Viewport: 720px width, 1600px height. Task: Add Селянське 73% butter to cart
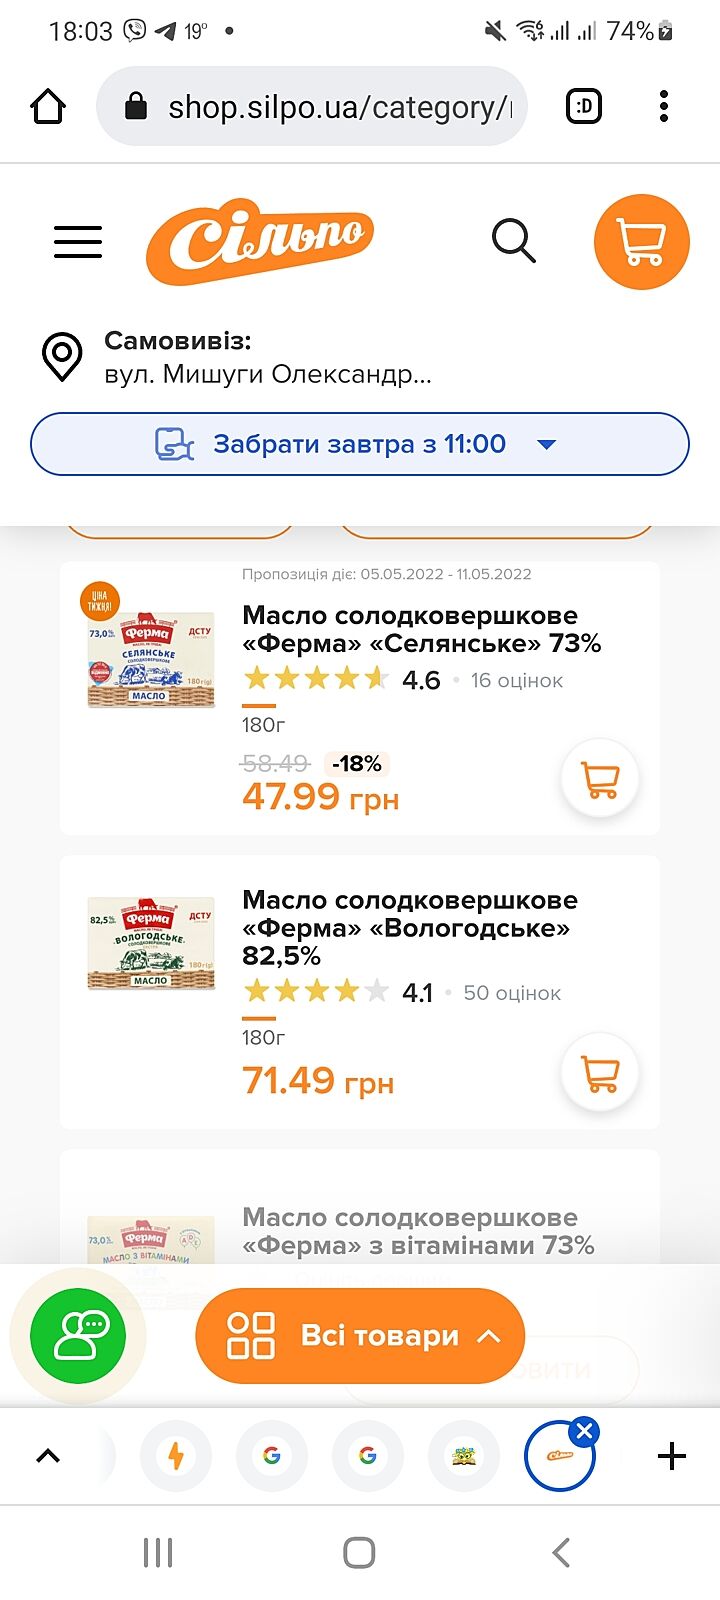tap(600, 779)
